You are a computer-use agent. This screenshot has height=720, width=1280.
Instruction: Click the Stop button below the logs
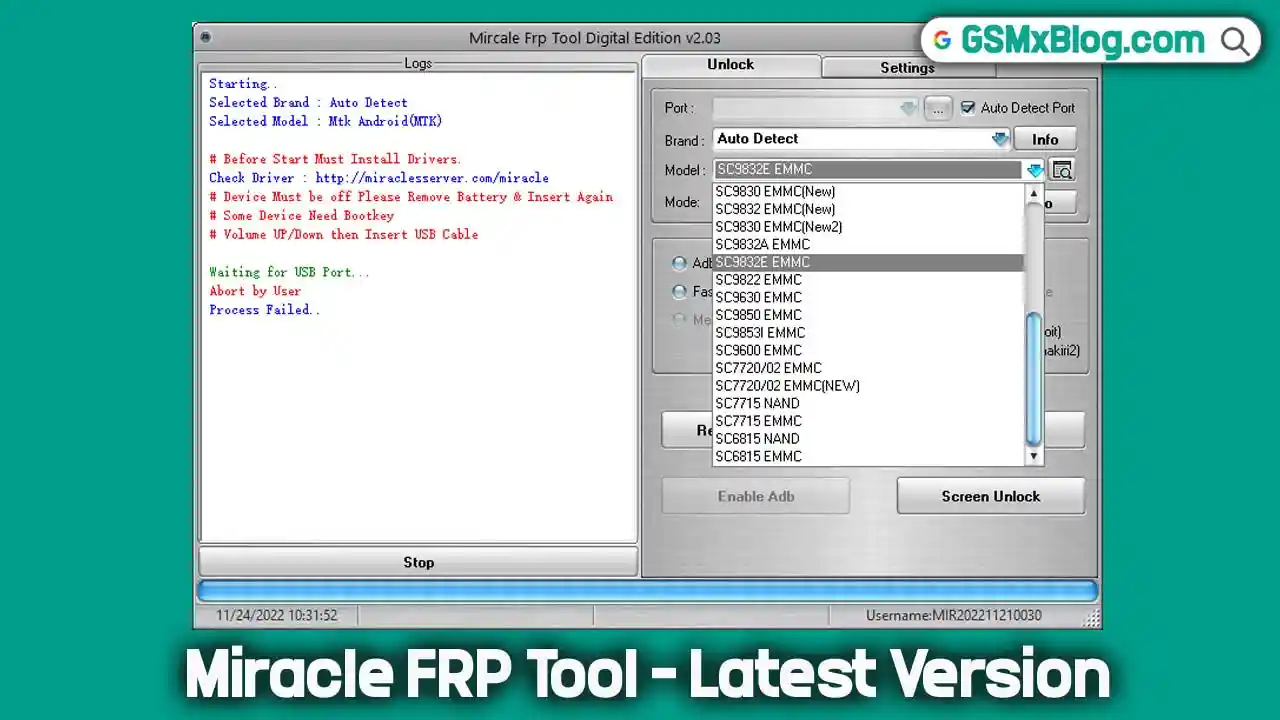[418, 562]
